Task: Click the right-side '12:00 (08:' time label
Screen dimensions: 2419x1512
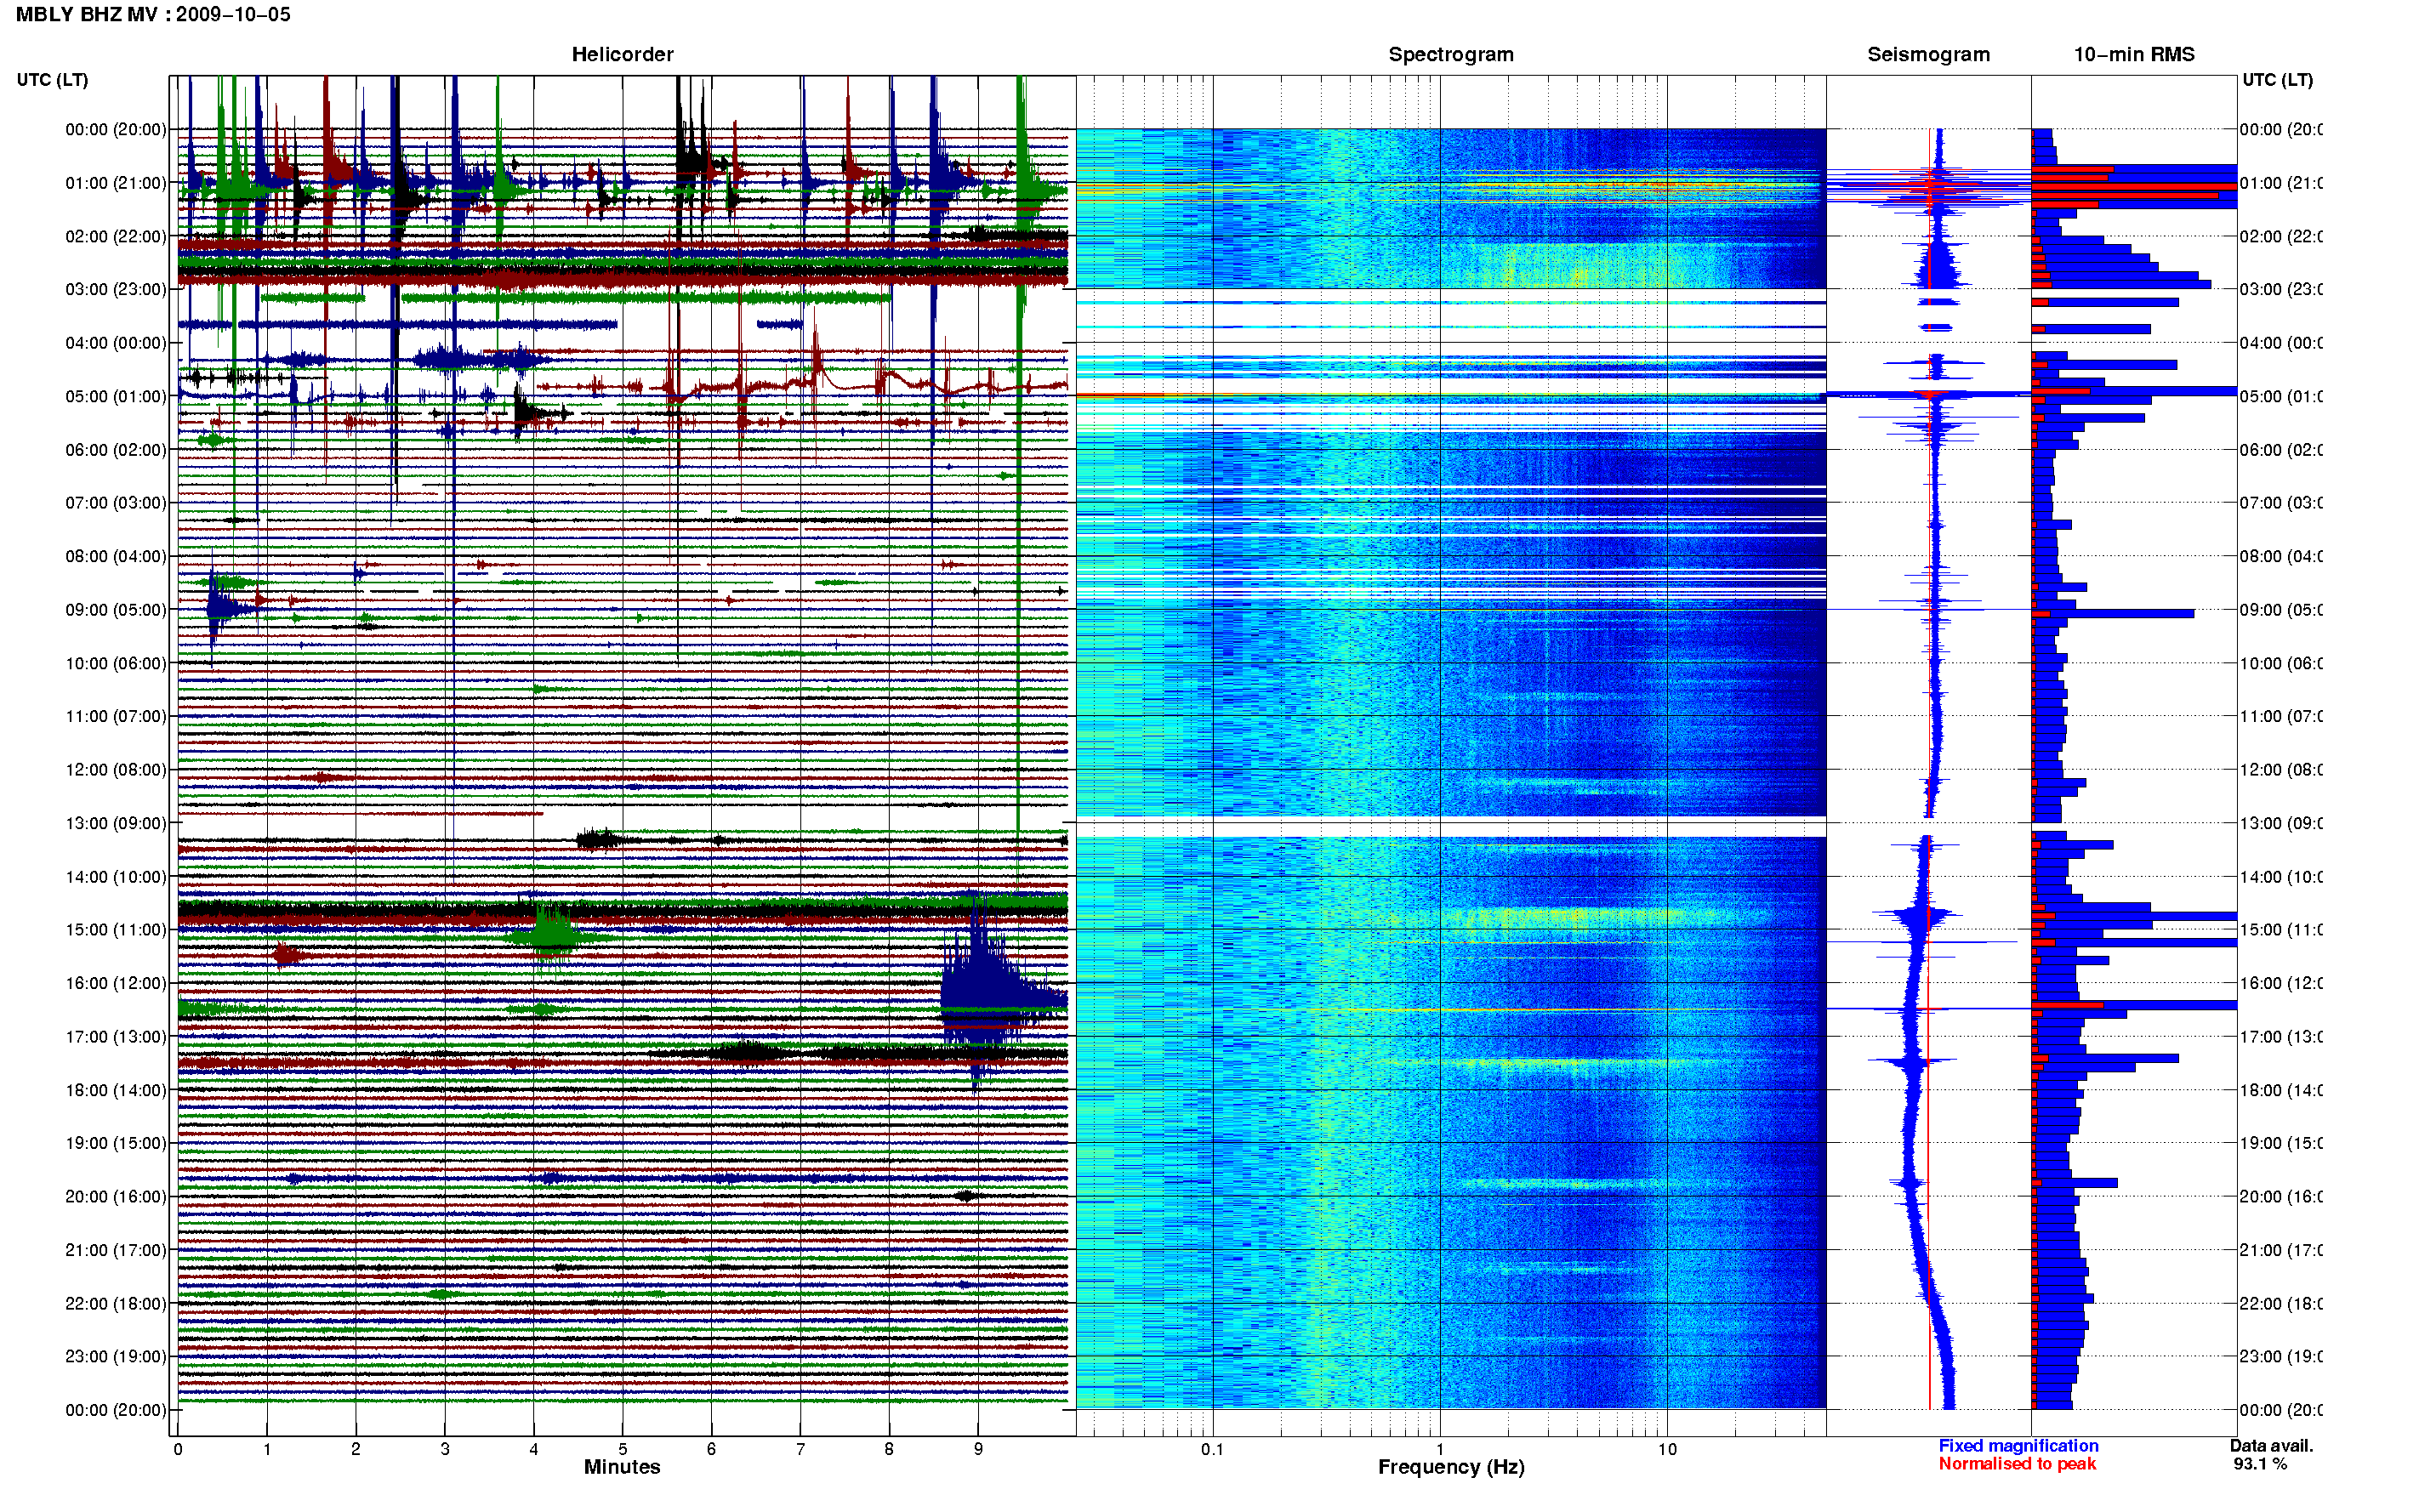Action: (2281, 770)
